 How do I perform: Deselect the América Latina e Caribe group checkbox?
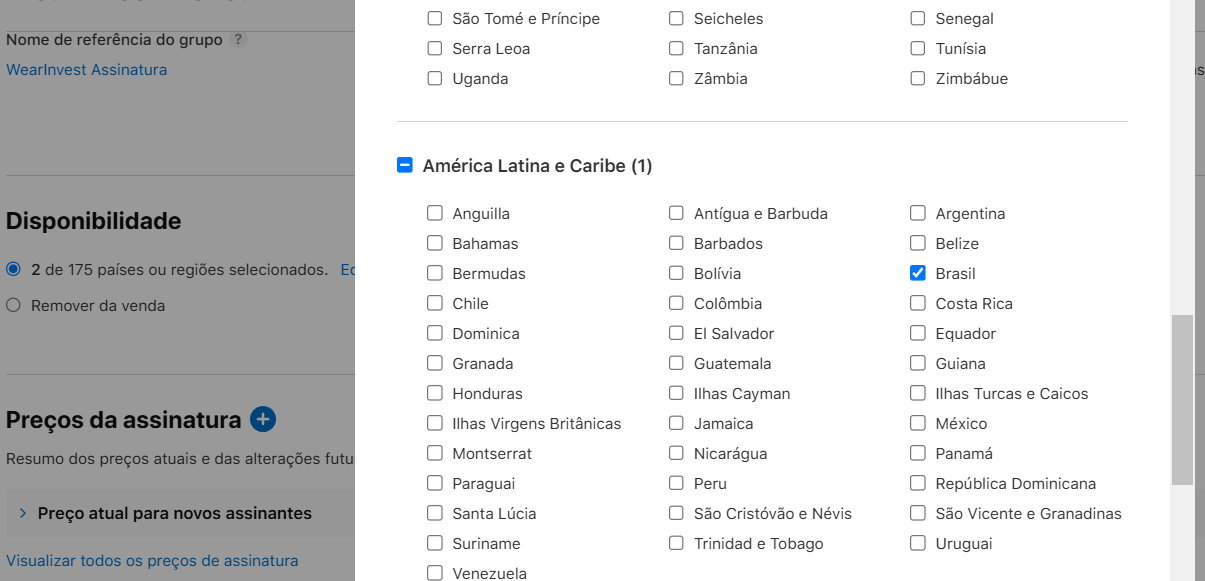[405, 166]
